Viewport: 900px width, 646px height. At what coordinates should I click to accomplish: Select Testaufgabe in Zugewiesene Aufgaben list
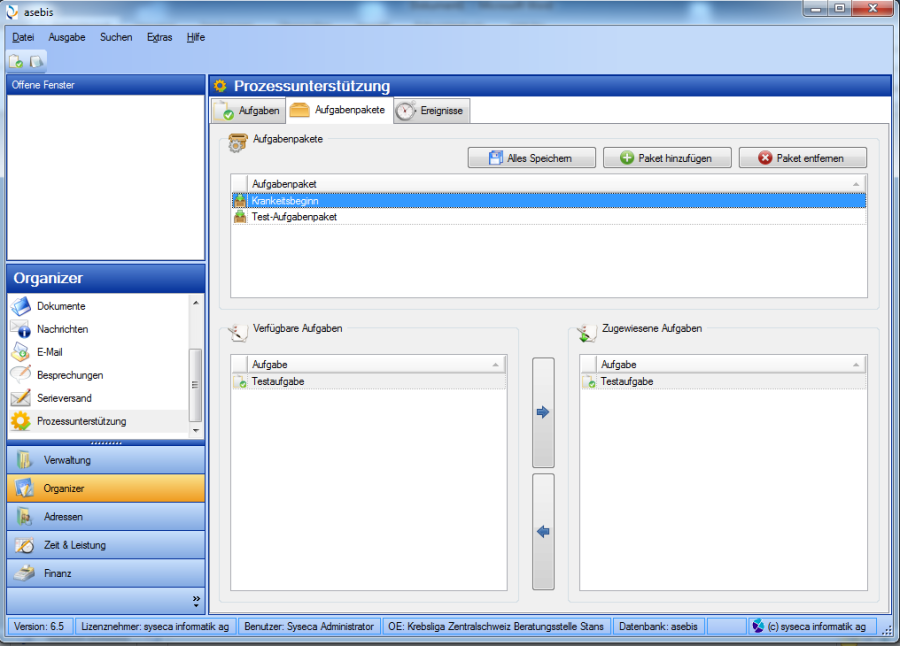click(723, 382)
